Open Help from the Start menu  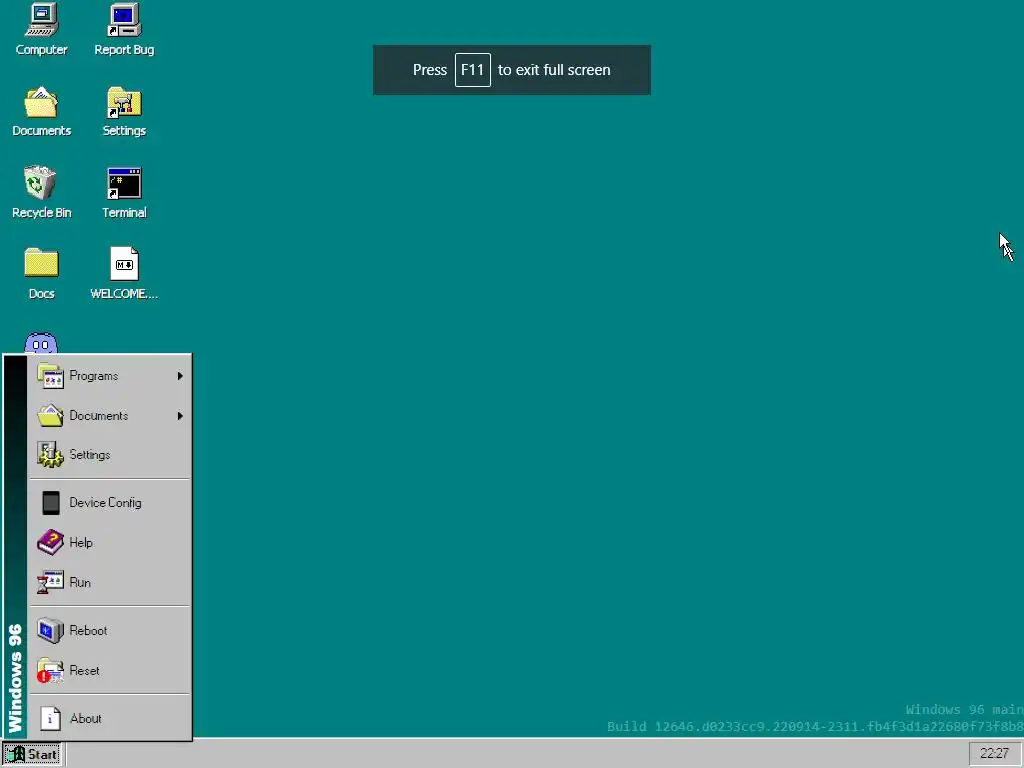point(110,542)
